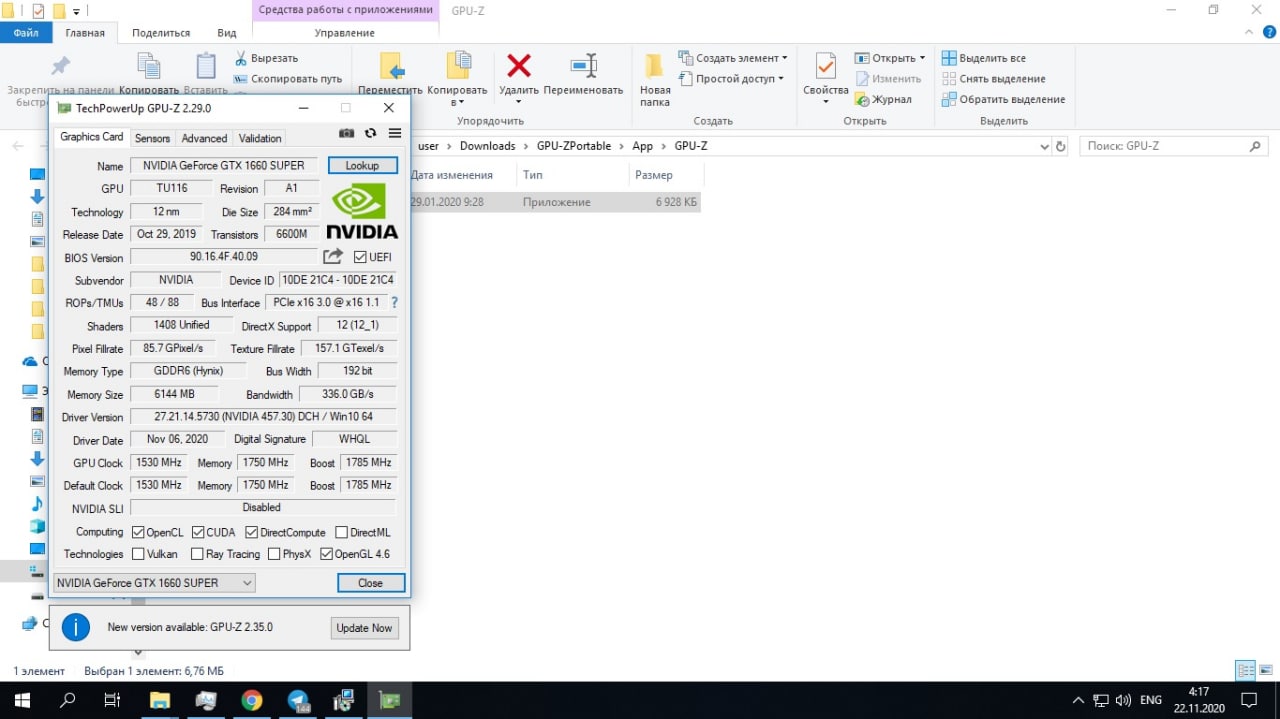Click Invert selection (Обратить выделение)
Image resolution: width=1280 pixels, height=719 pixels.
pos(1004,99)
